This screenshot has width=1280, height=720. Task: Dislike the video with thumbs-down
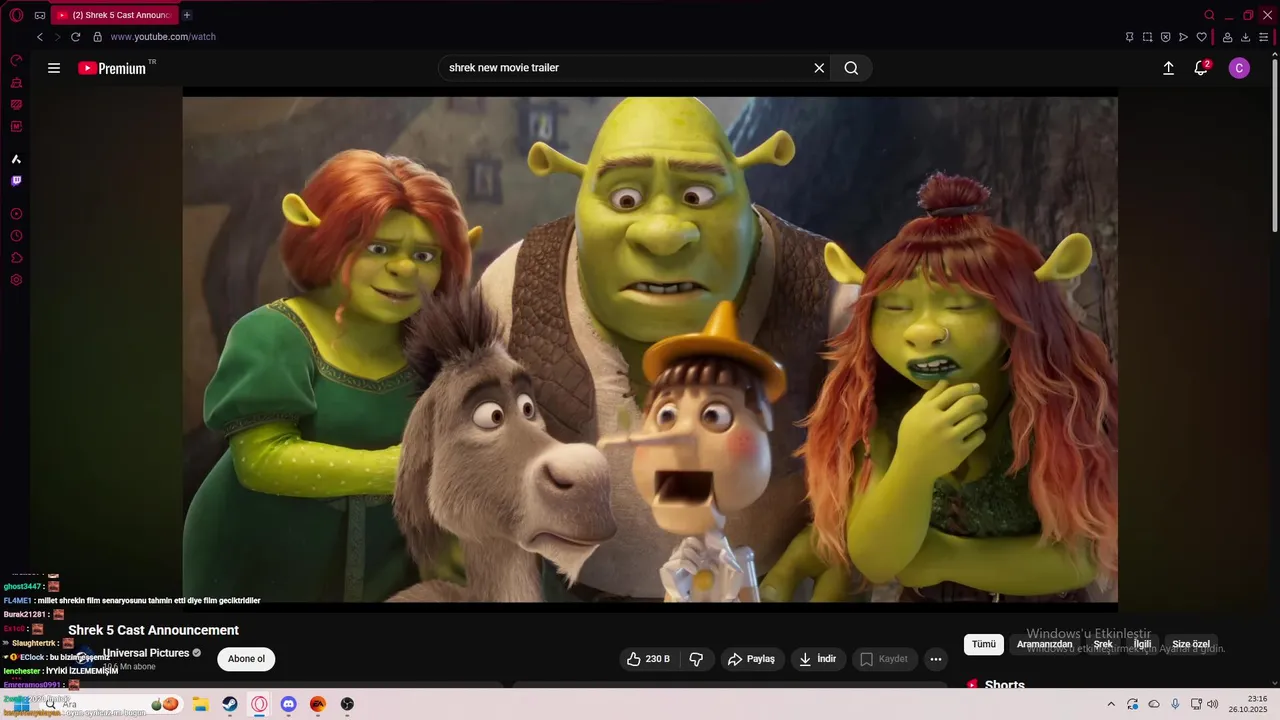tap(697, 659)
